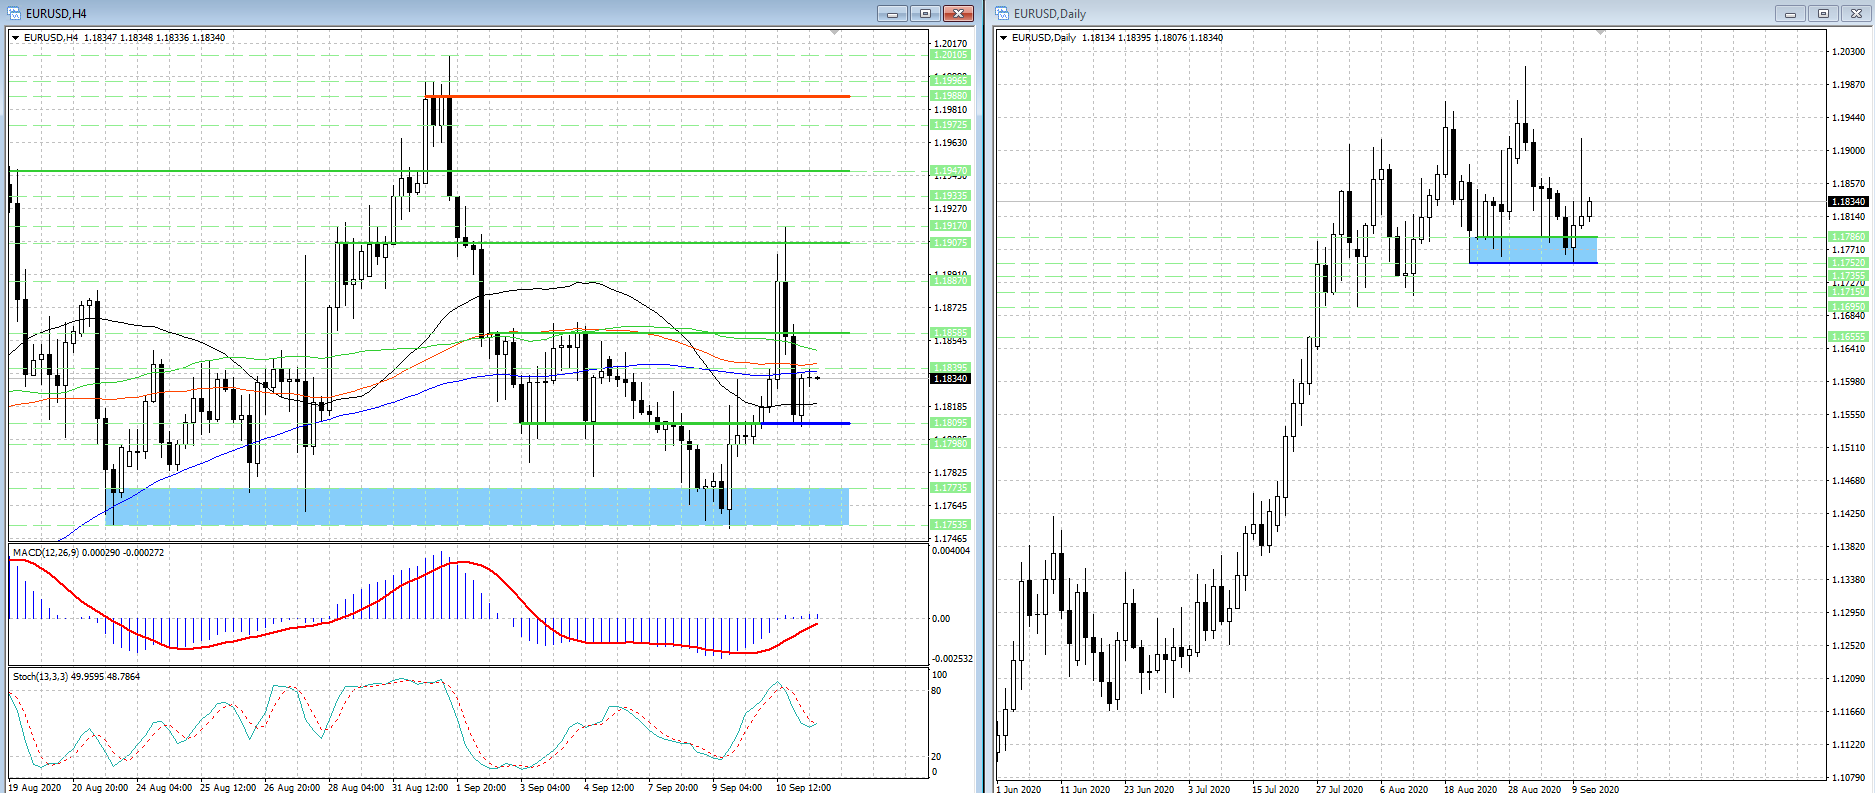Maximize the EURUSD,Daily chart window

point(1823,14)
